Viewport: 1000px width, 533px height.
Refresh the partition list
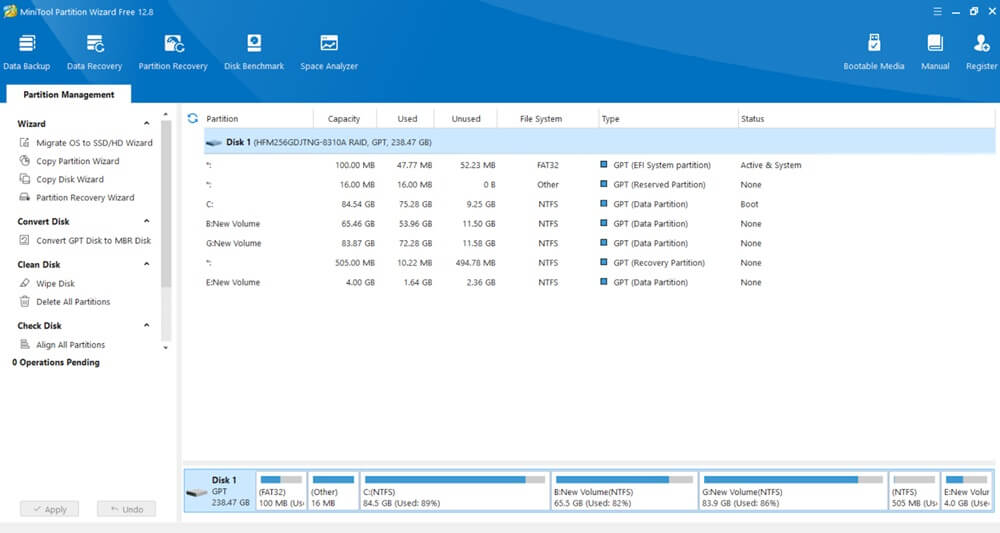click(x=193, y=119)
